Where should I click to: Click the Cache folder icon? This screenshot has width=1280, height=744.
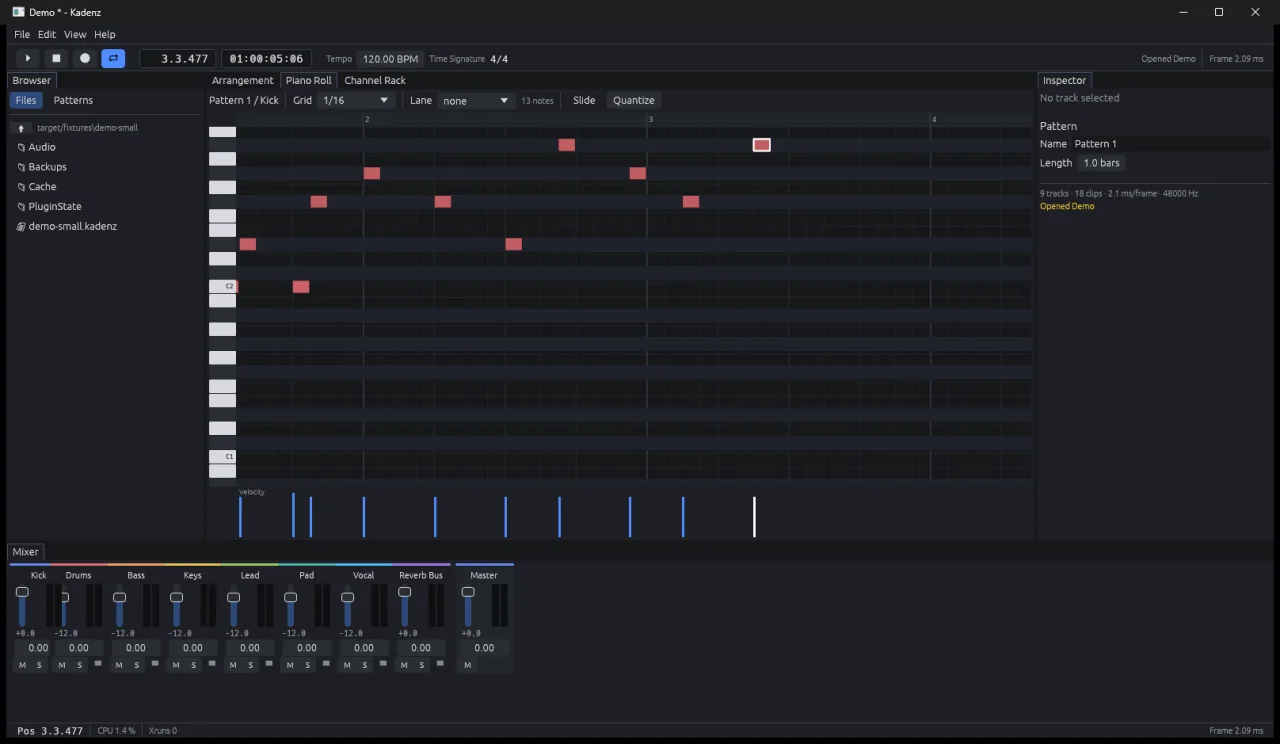21,187
